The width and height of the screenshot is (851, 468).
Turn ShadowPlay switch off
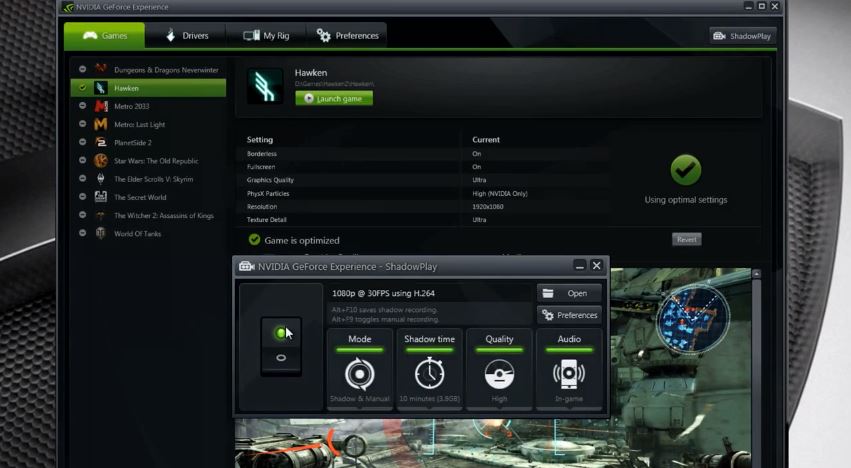281,358
